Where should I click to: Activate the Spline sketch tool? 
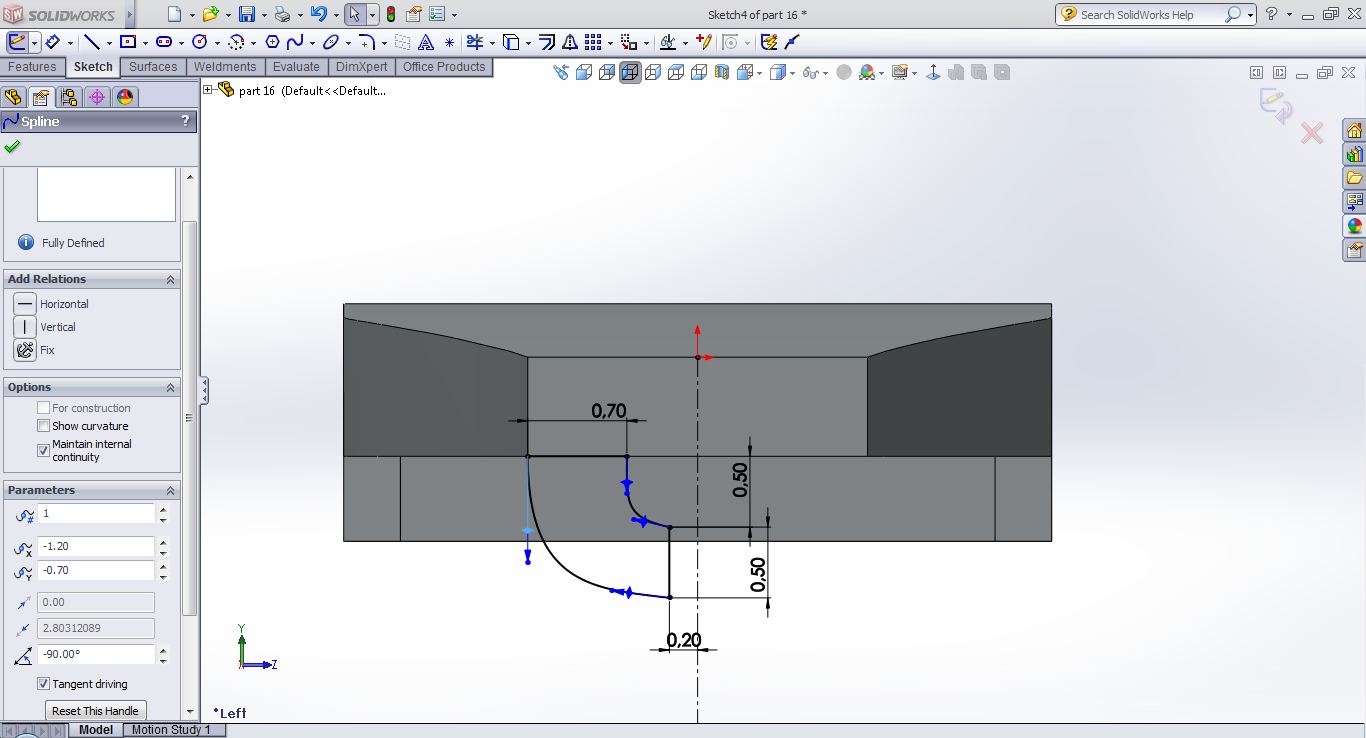point(295,42)
